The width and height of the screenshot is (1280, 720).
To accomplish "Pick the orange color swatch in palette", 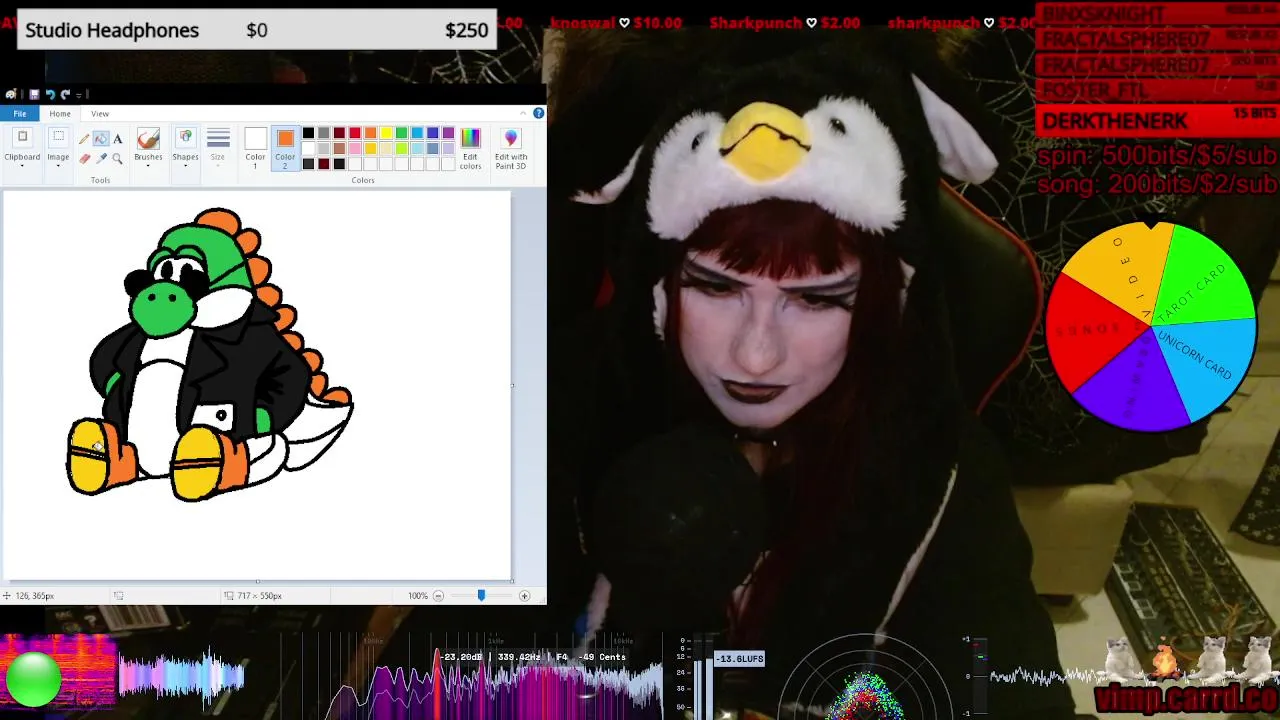I will (370, 133).
